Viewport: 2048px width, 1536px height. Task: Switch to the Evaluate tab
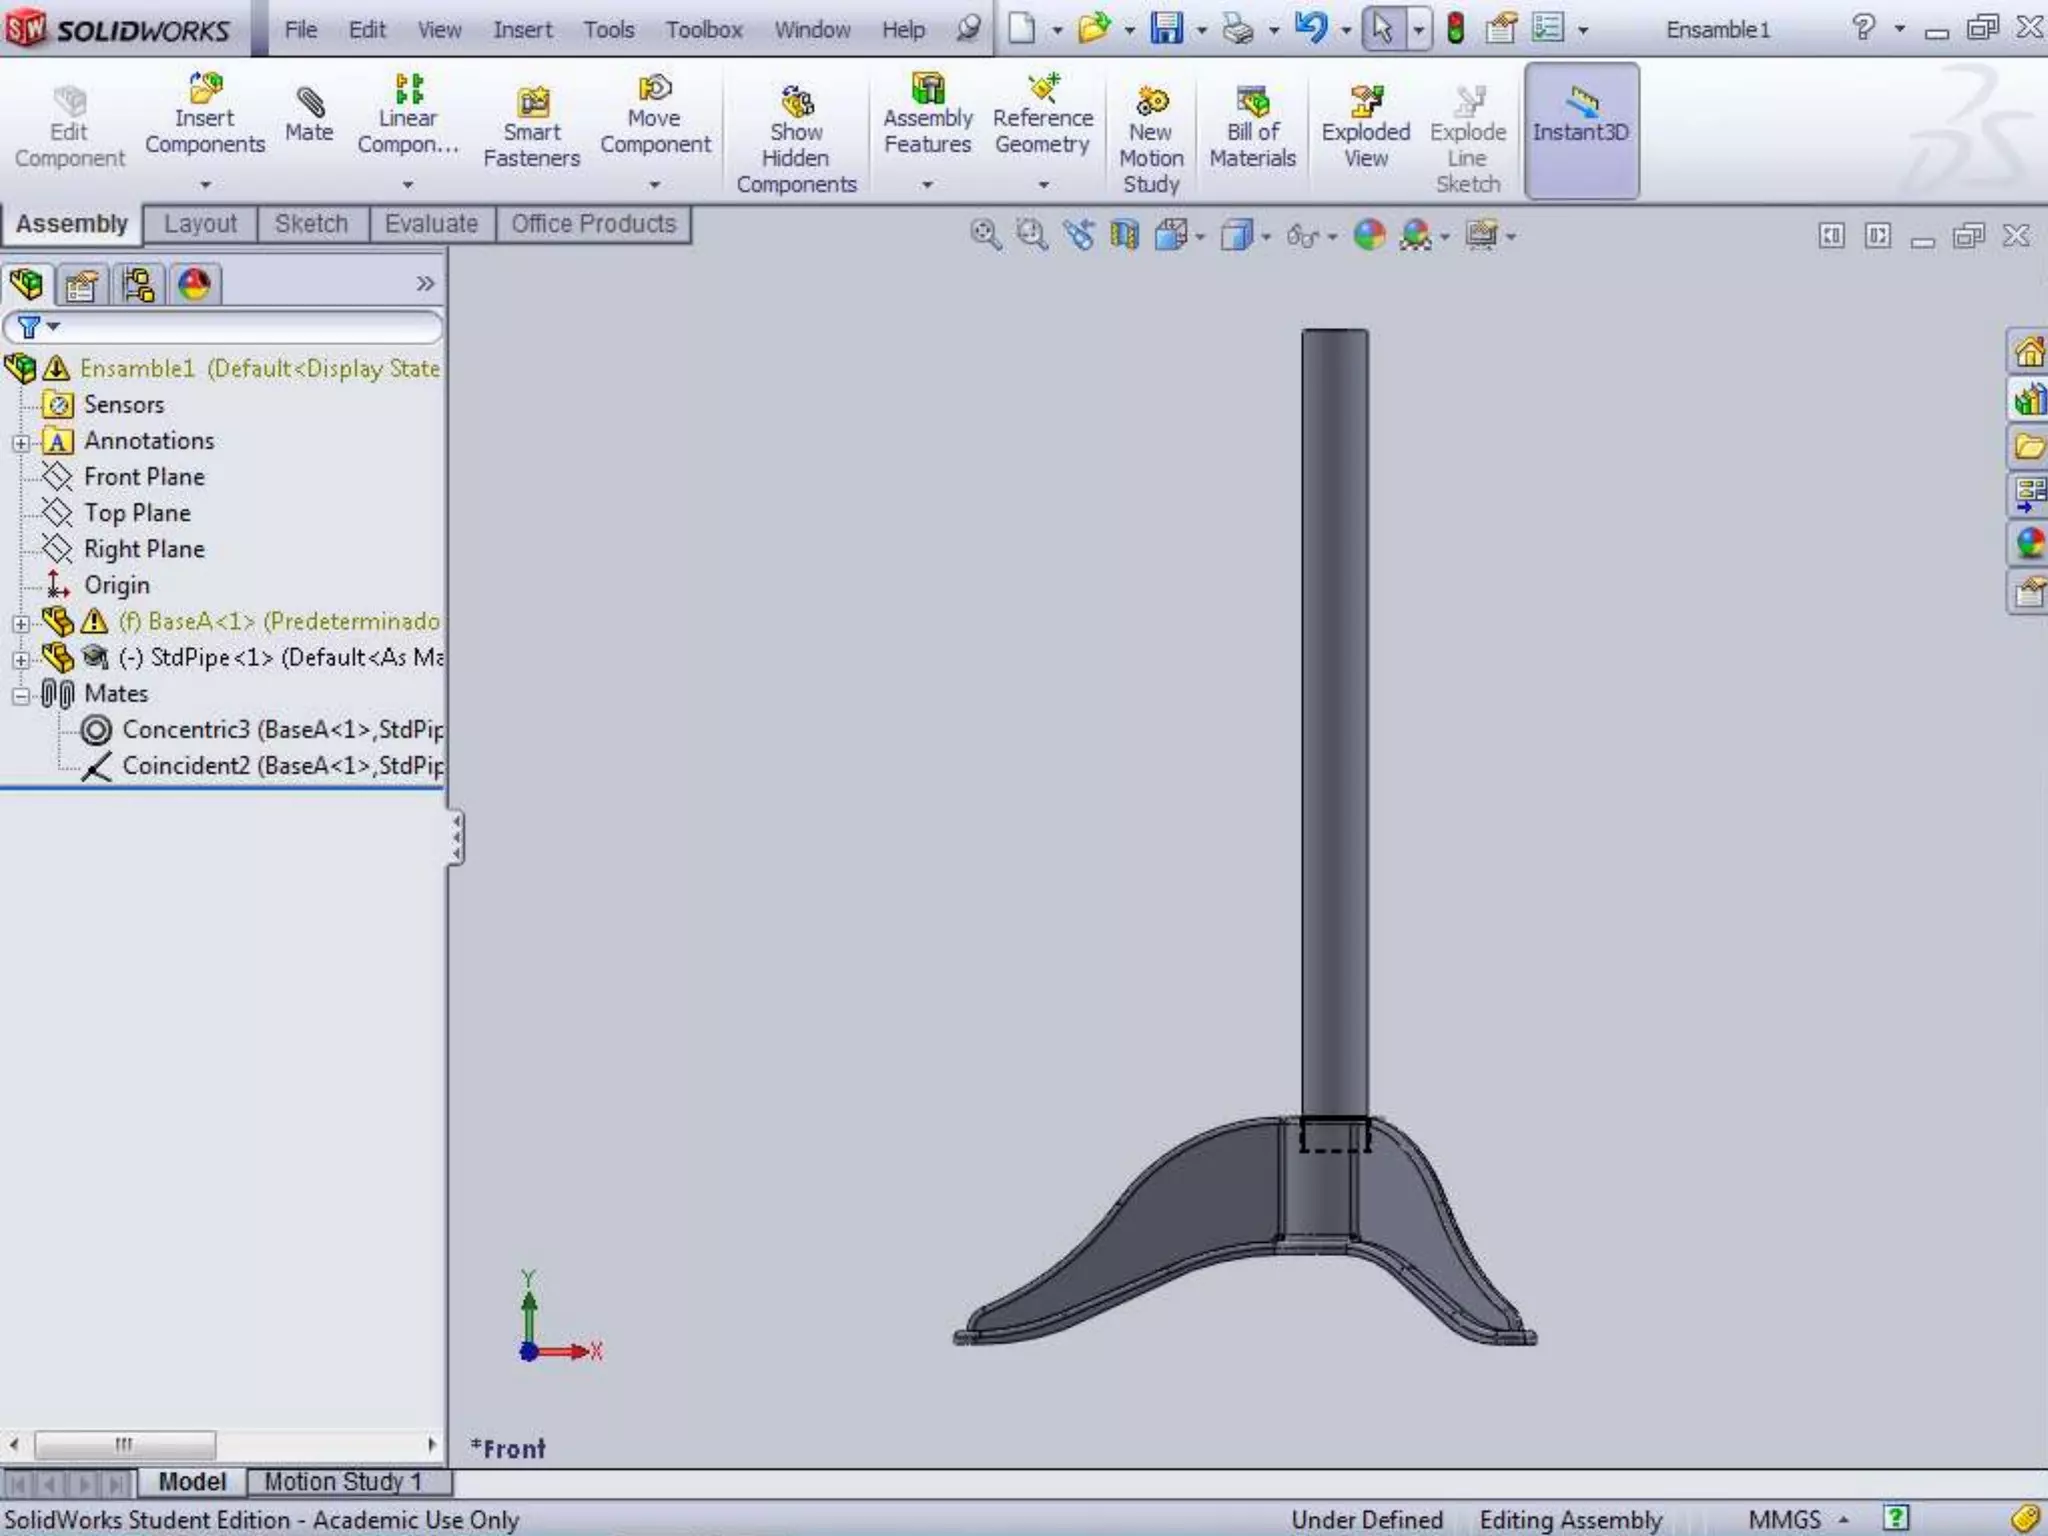(431, 224)
